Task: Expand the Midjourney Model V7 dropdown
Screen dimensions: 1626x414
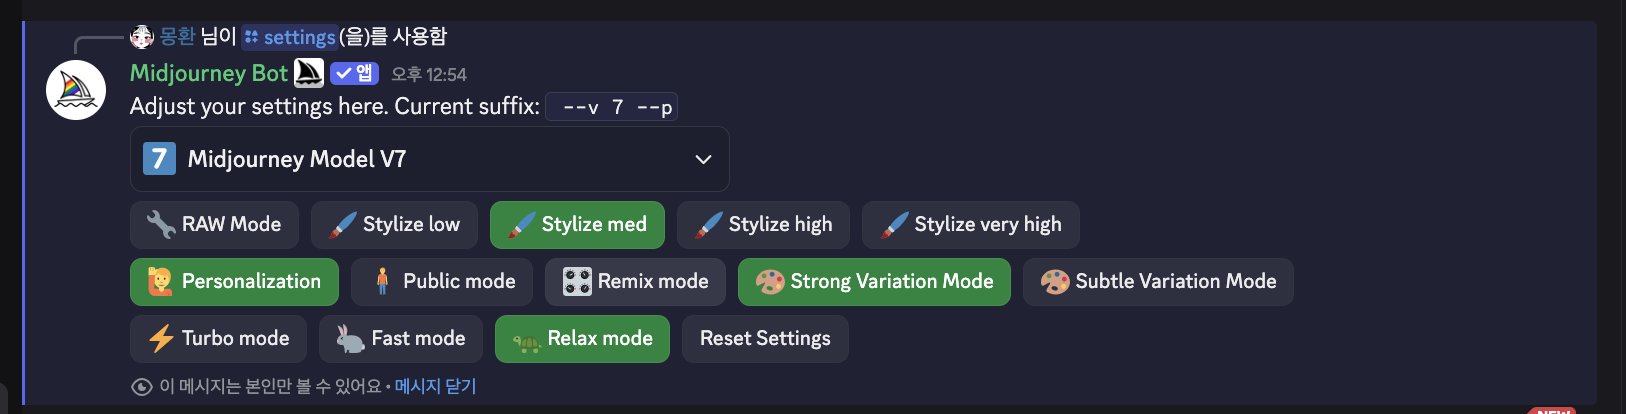Action: 429,159
